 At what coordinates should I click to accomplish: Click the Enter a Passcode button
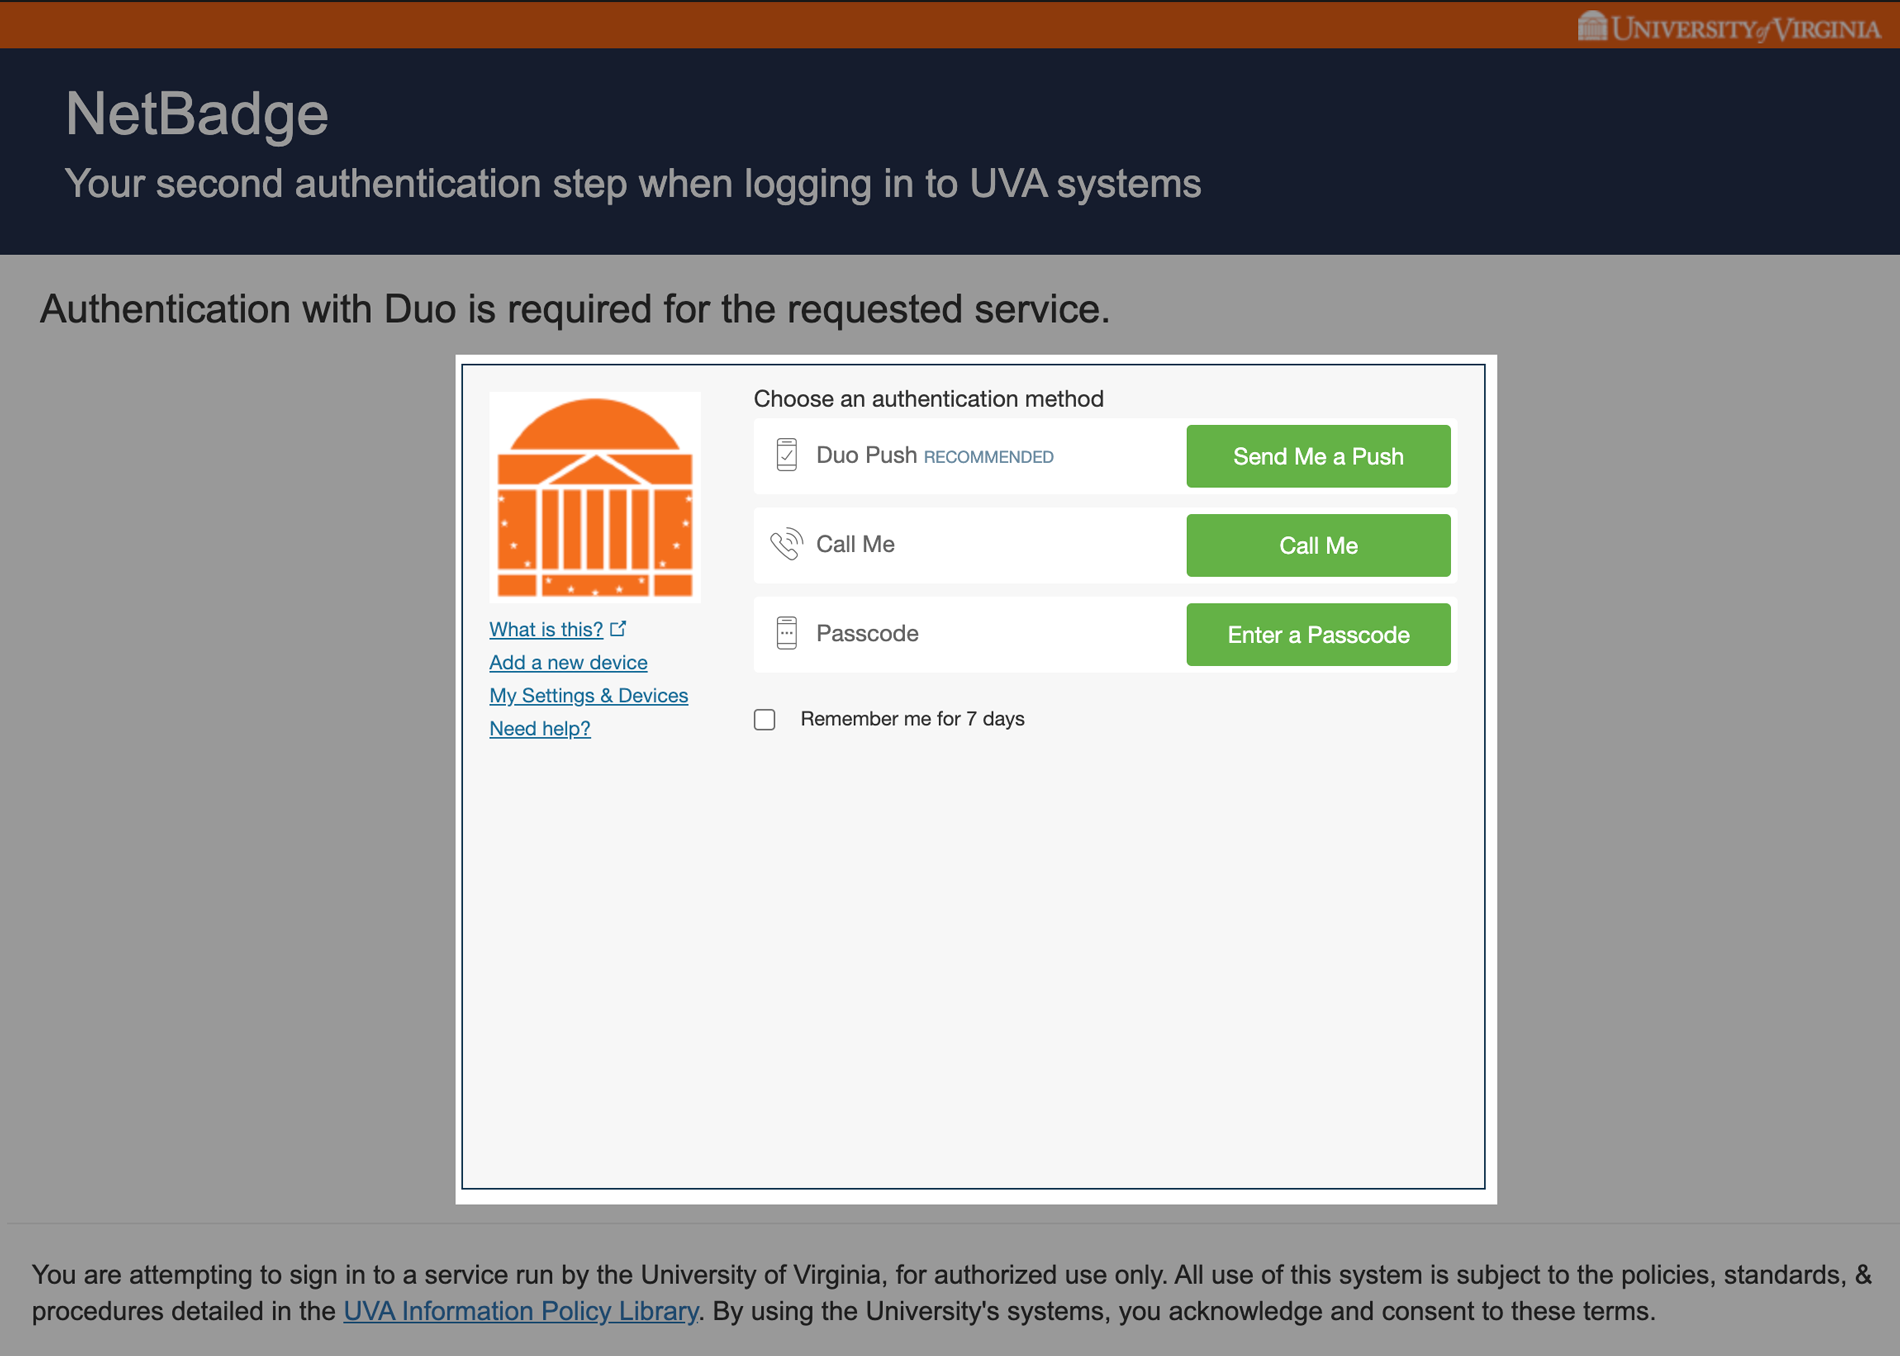tap(1318, 634)
